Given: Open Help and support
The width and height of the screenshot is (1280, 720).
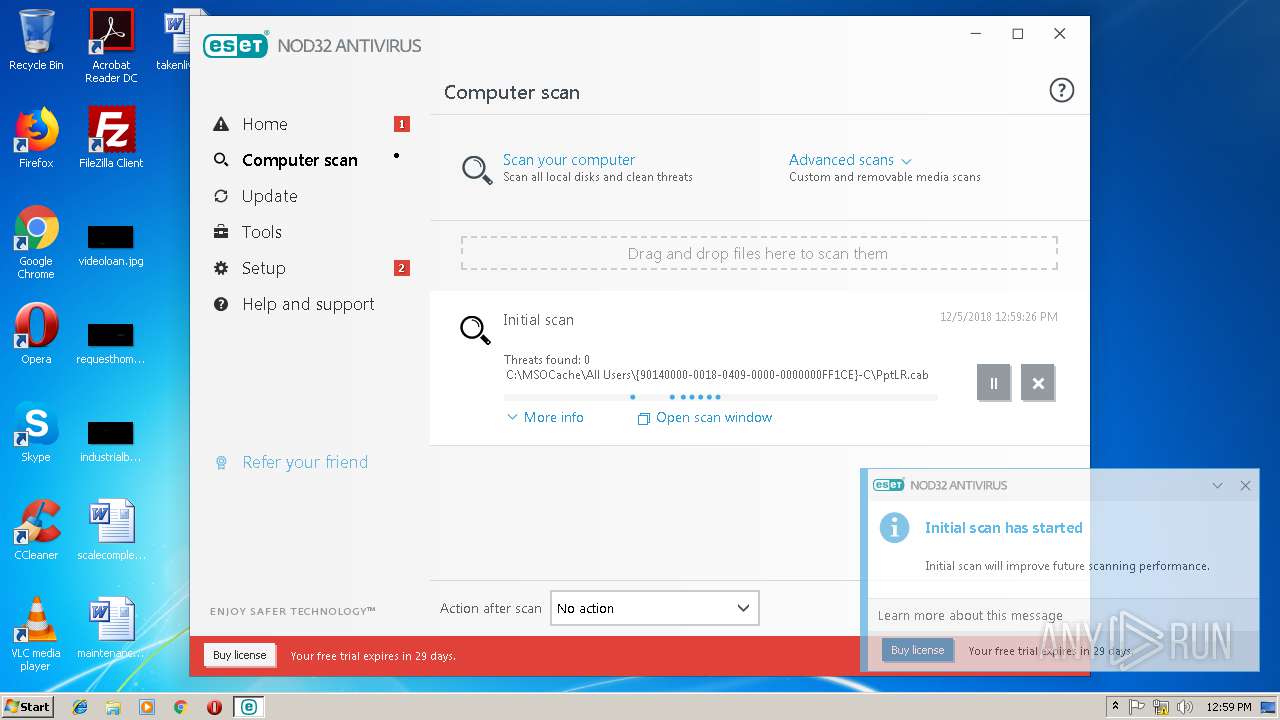Looking at the screenshot, I should pyautogui.click(x=308, y=304).
